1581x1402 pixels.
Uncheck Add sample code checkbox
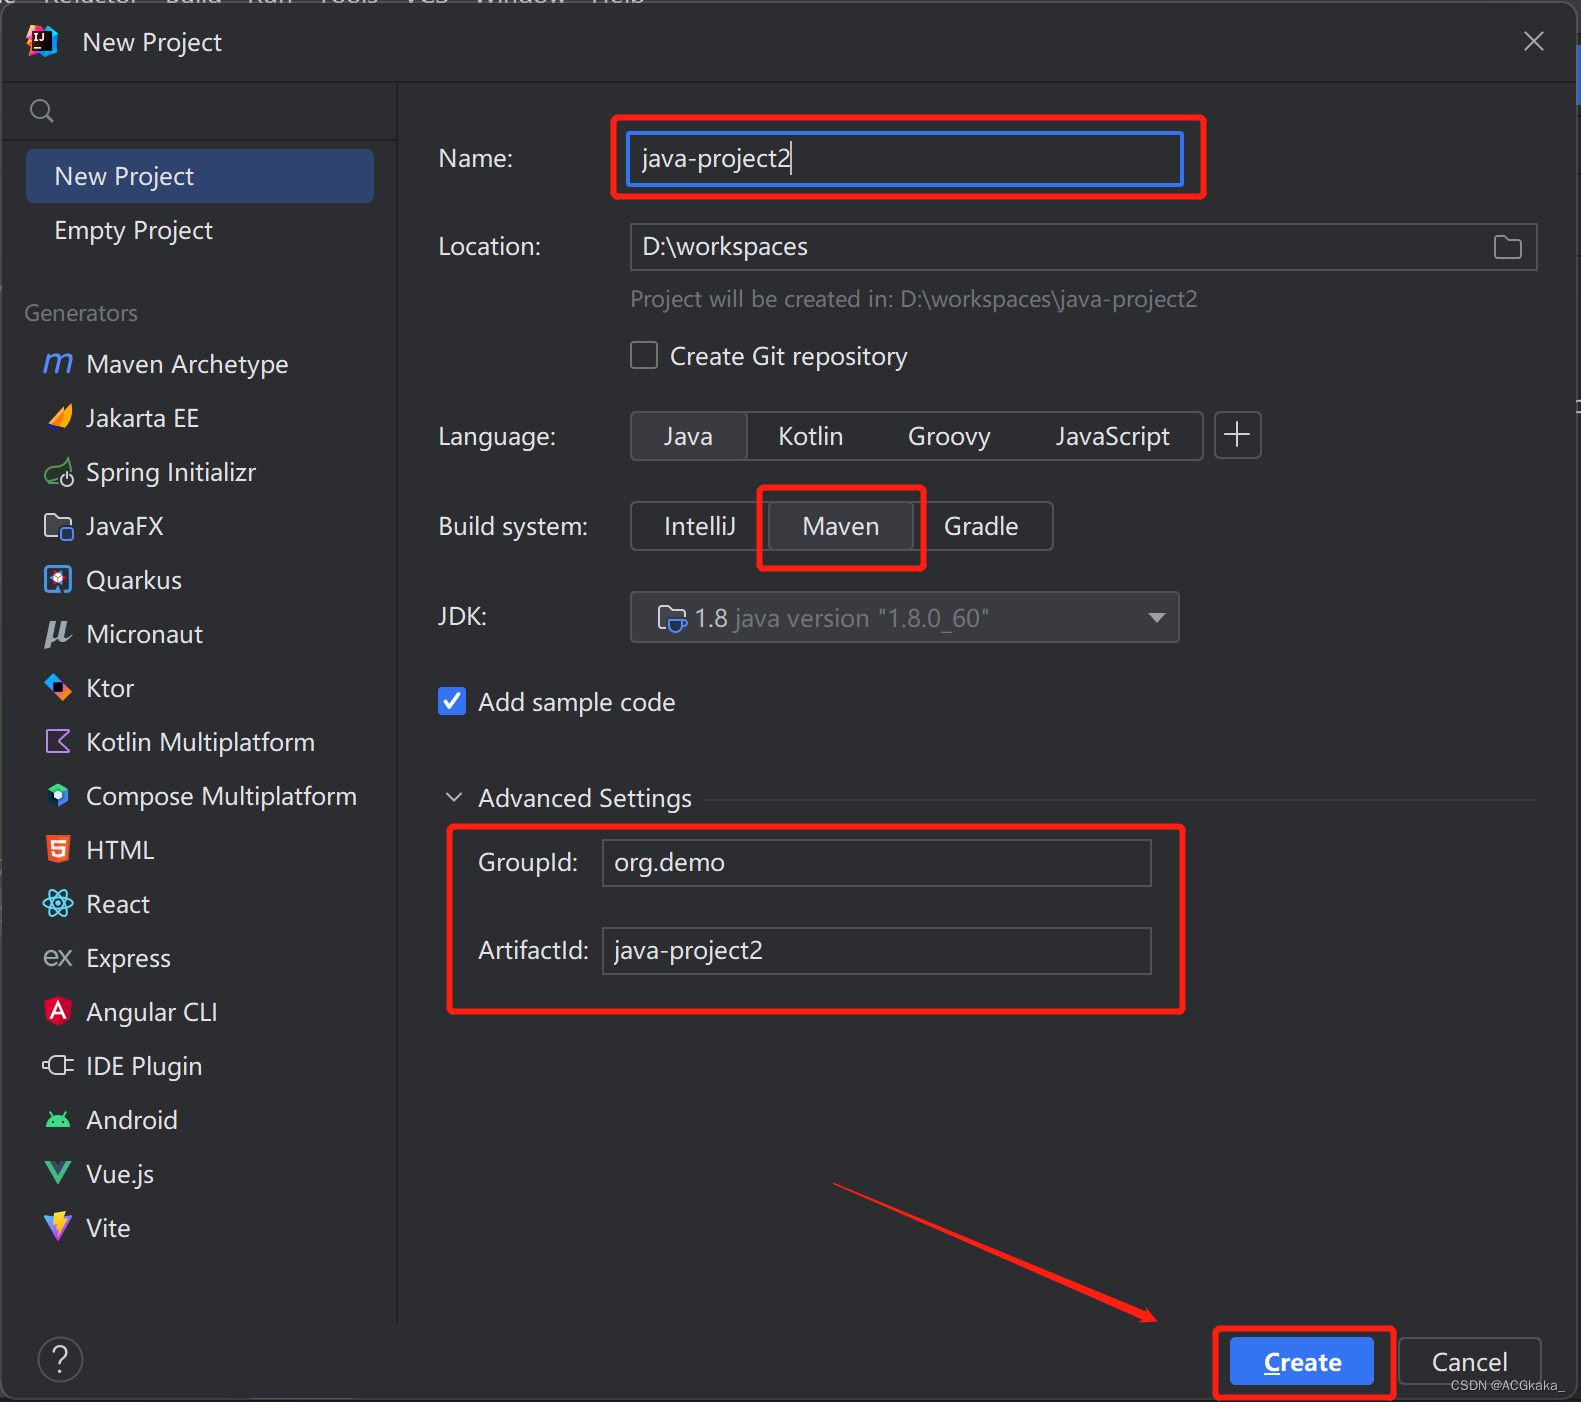pyautogui.click(x=452, y=701)
